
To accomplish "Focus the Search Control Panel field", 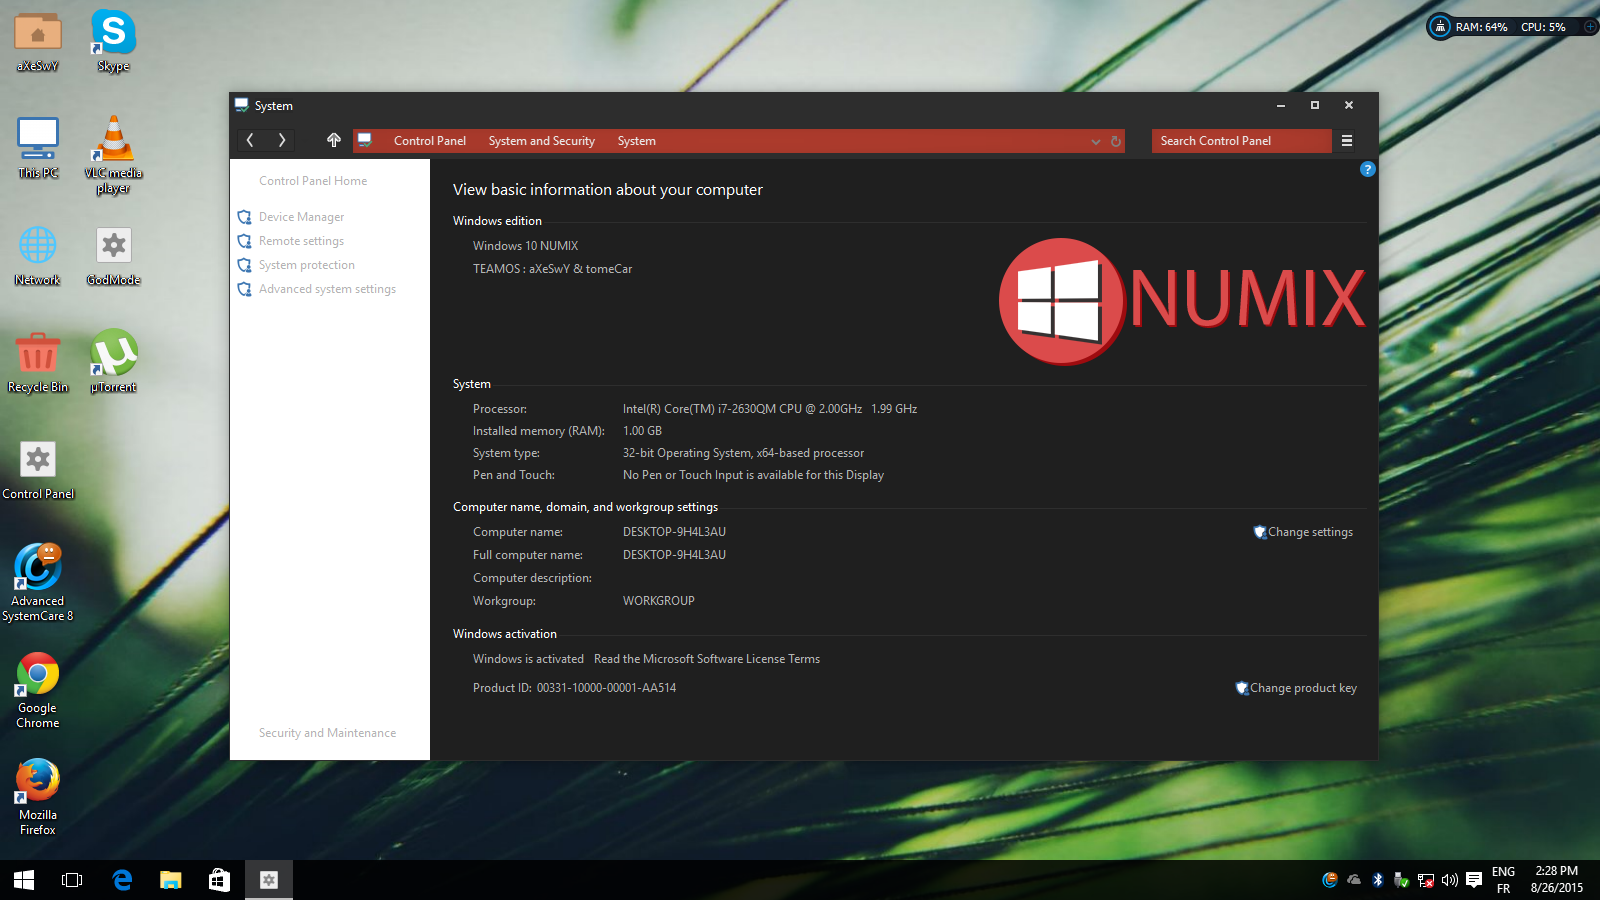I will (1241, 141).
